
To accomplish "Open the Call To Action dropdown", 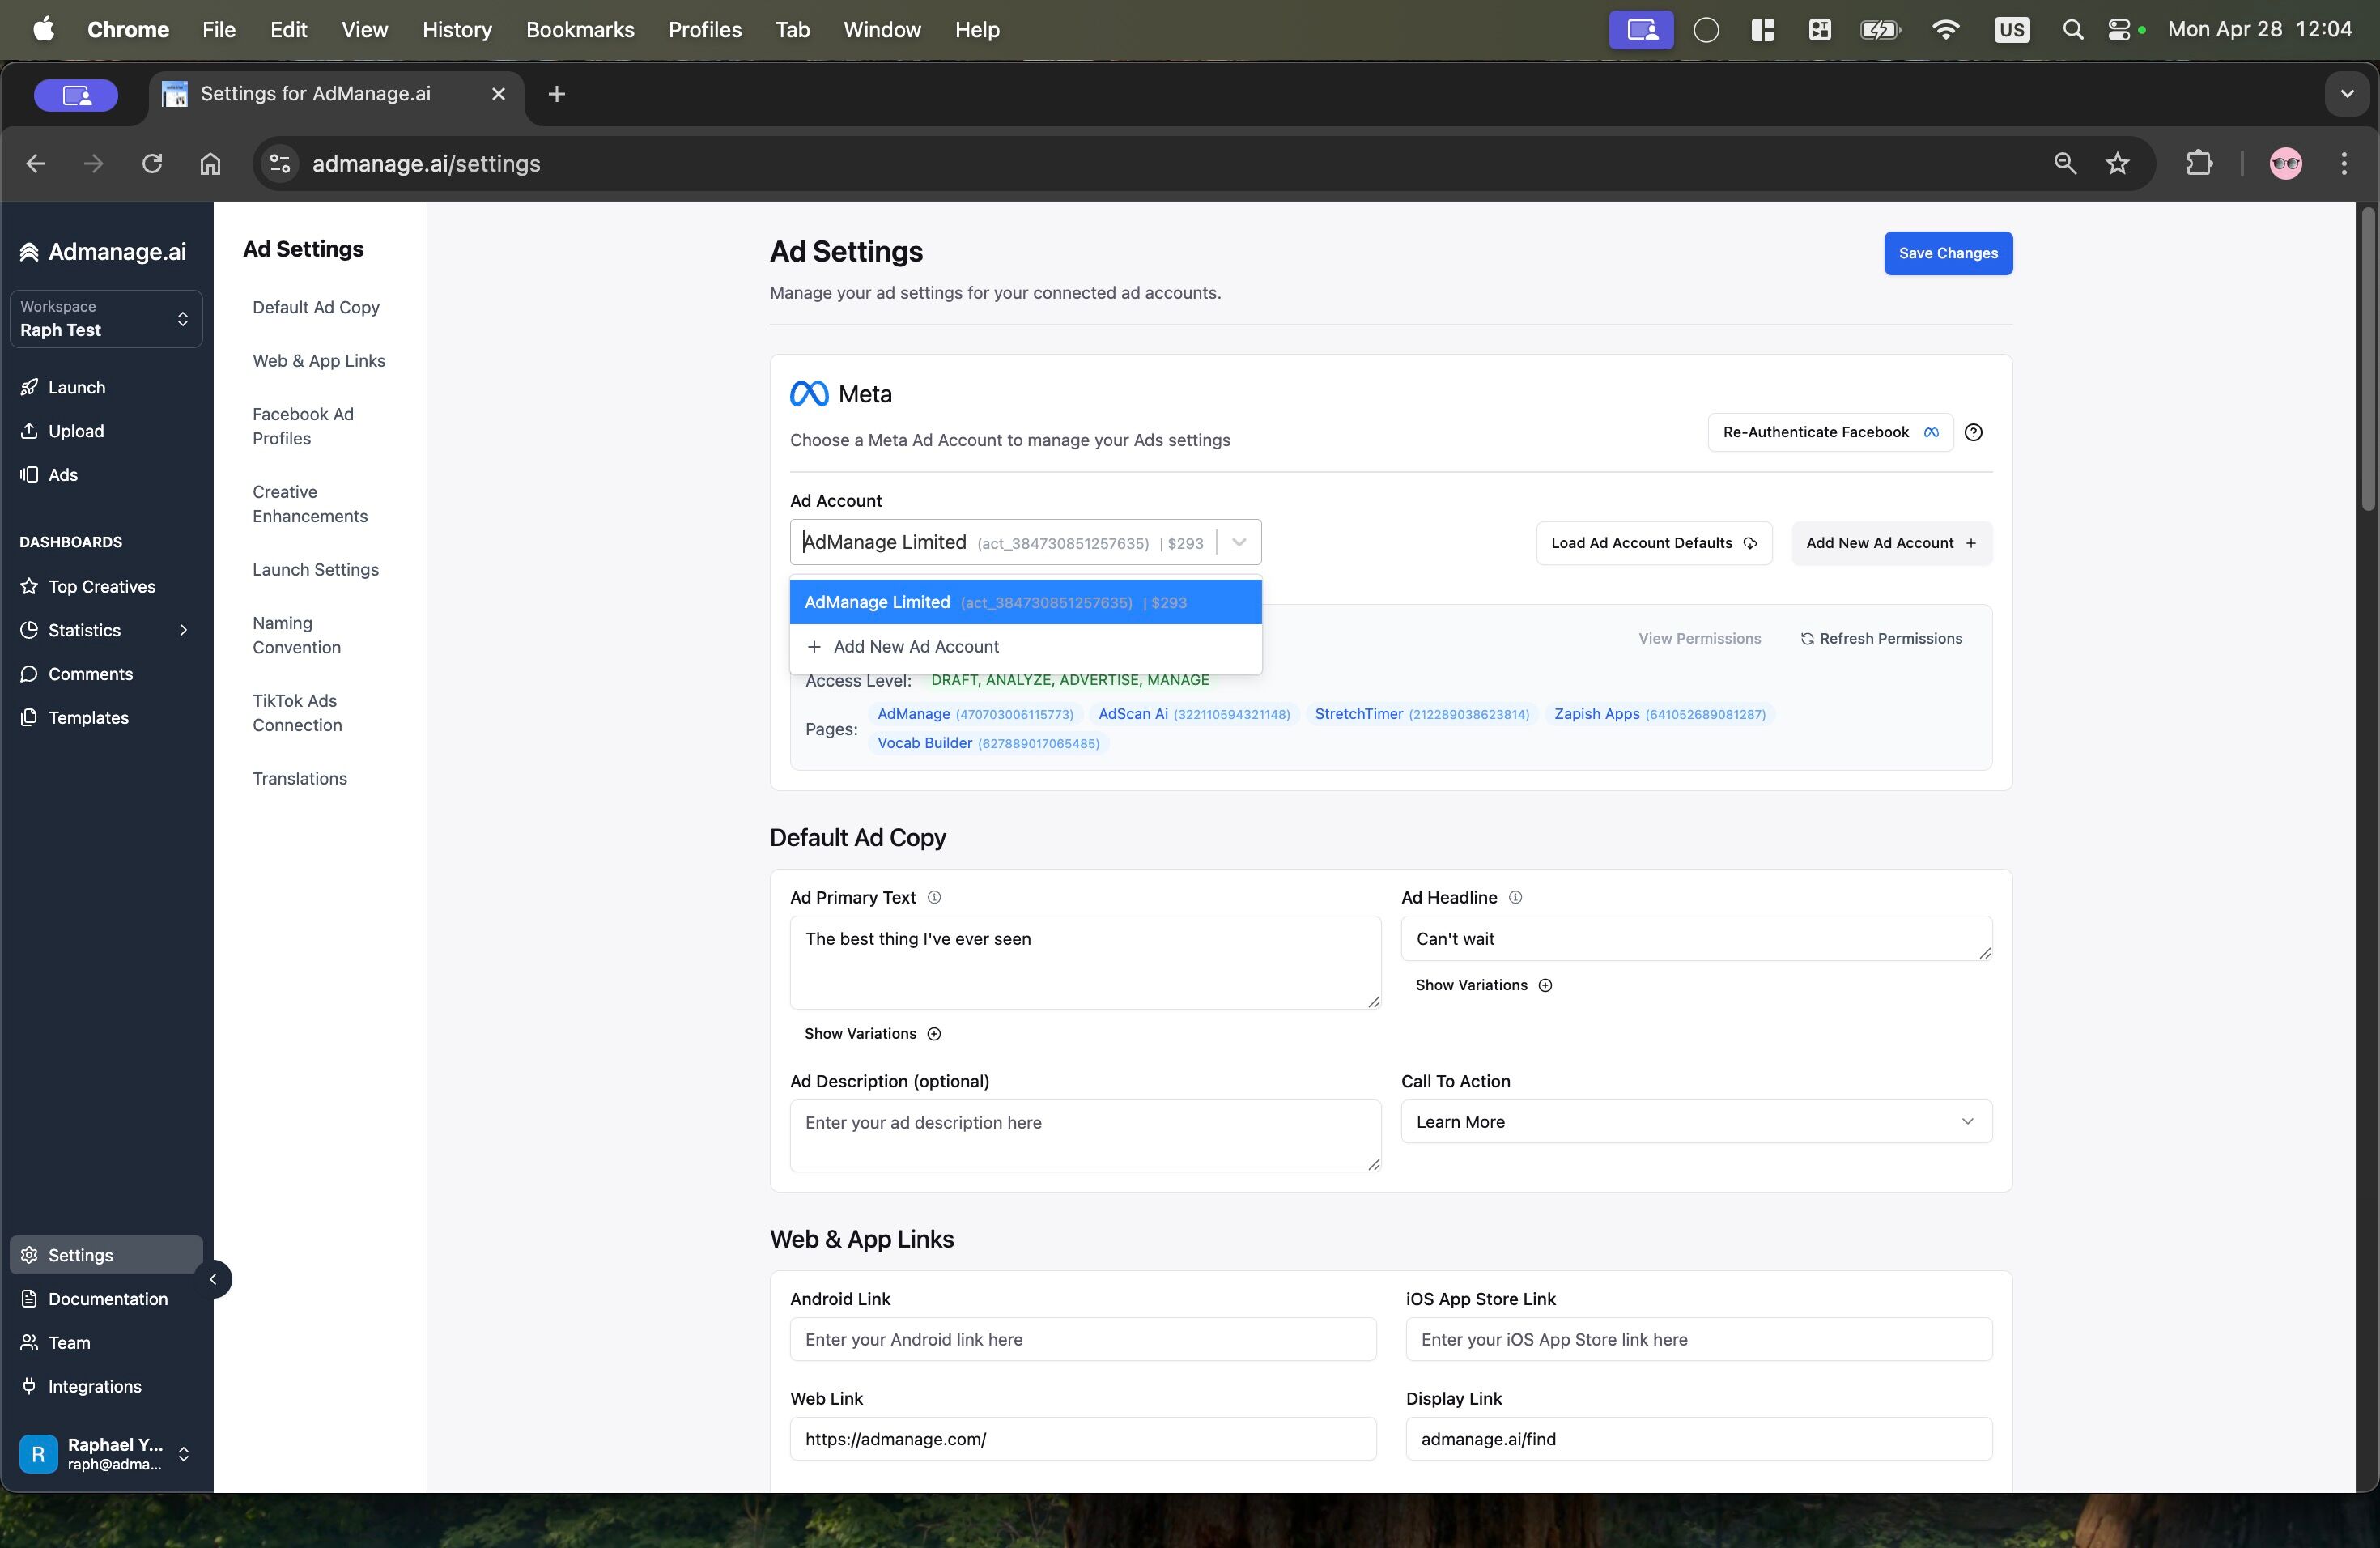I will pos(1695,1121).
